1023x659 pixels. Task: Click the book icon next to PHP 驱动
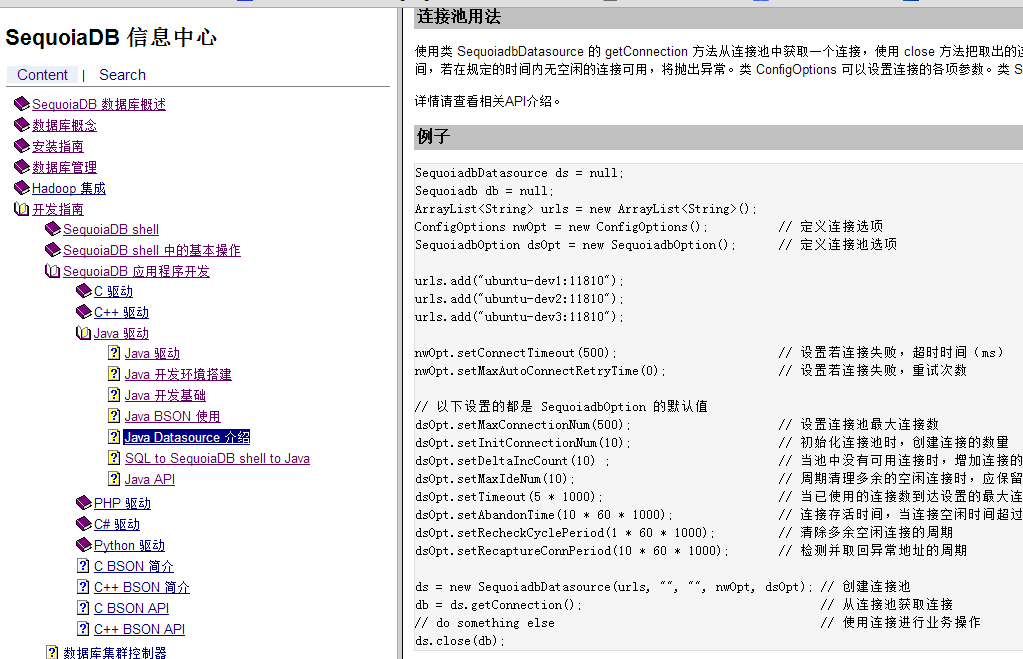84,503
